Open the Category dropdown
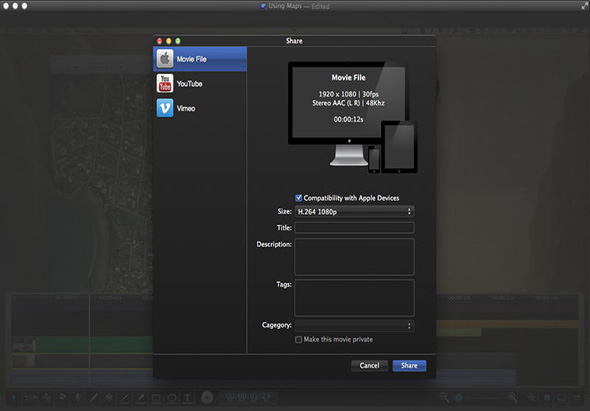Screen dimensions: 590x411 (354, 325)
